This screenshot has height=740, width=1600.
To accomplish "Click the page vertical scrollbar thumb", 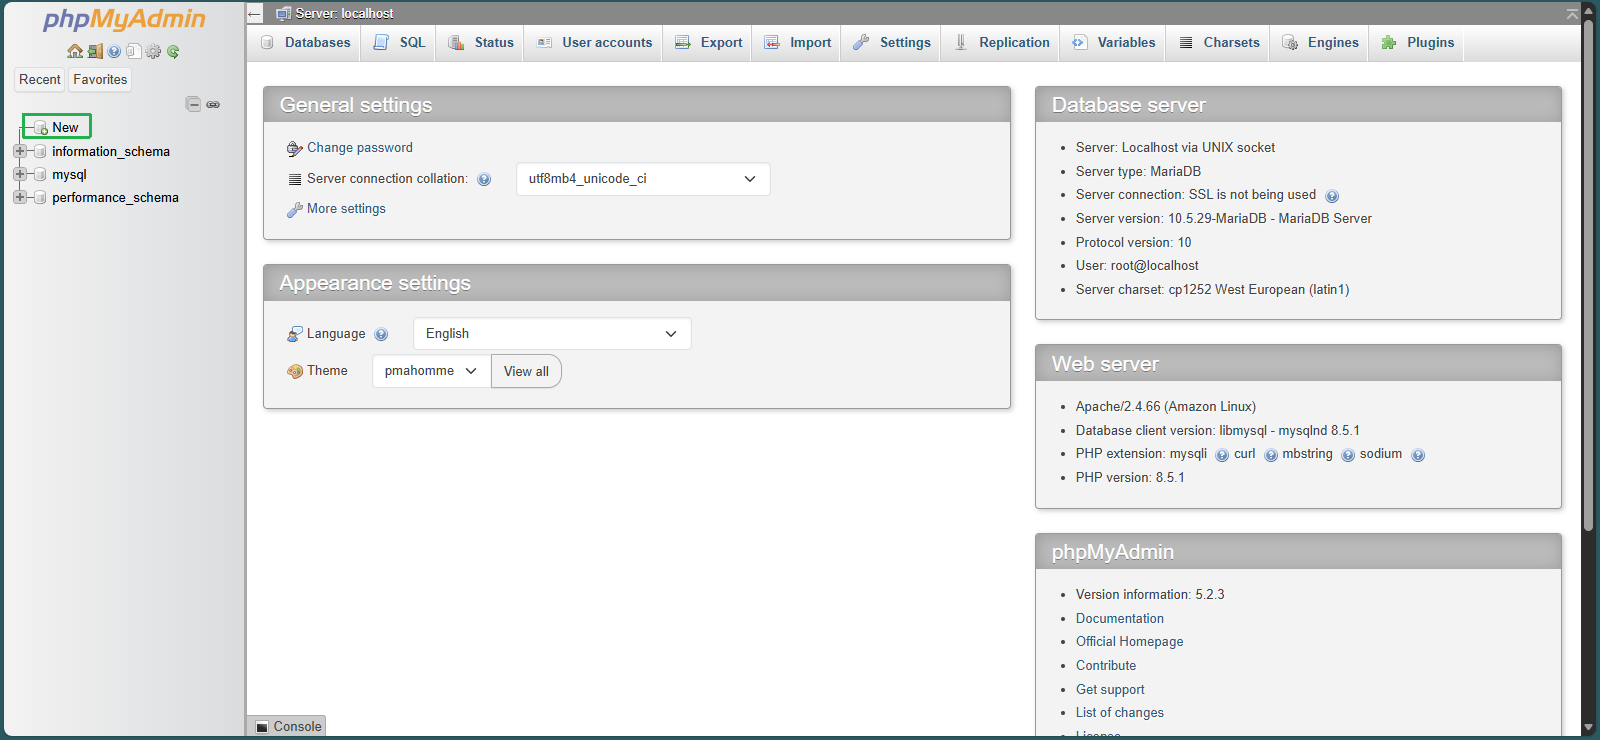I will (x=1589, y=275).
